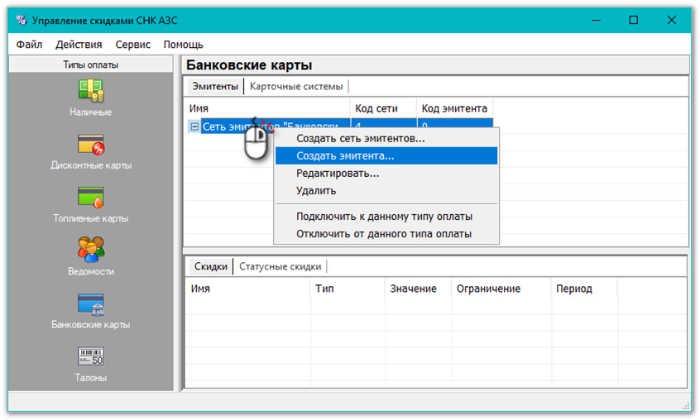Select the Топливные карты icon
Viewport: 700px width, 420px height.
[x=91, y=197]
